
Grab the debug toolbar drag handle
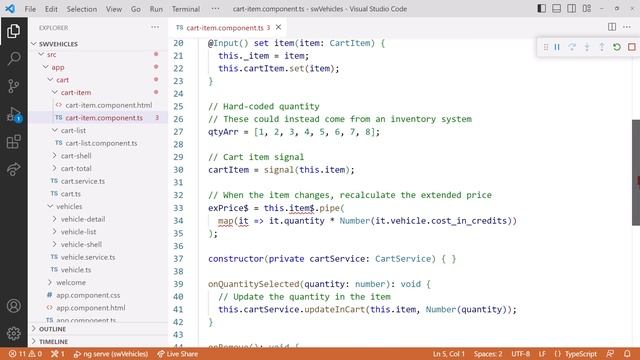click(x=546, y=47)
